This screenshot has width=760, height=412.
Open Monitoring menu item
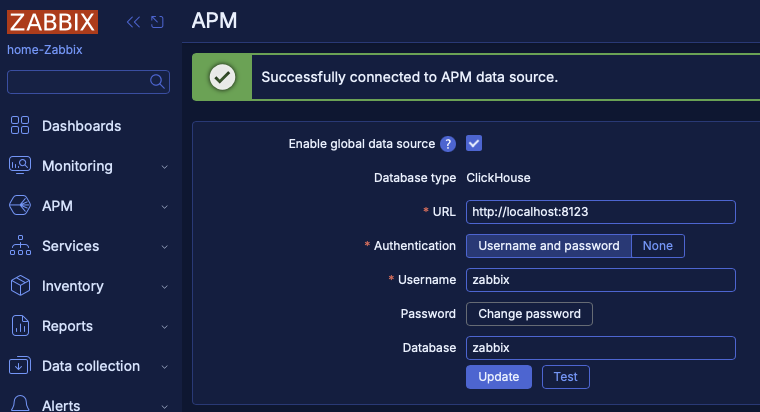77,166
